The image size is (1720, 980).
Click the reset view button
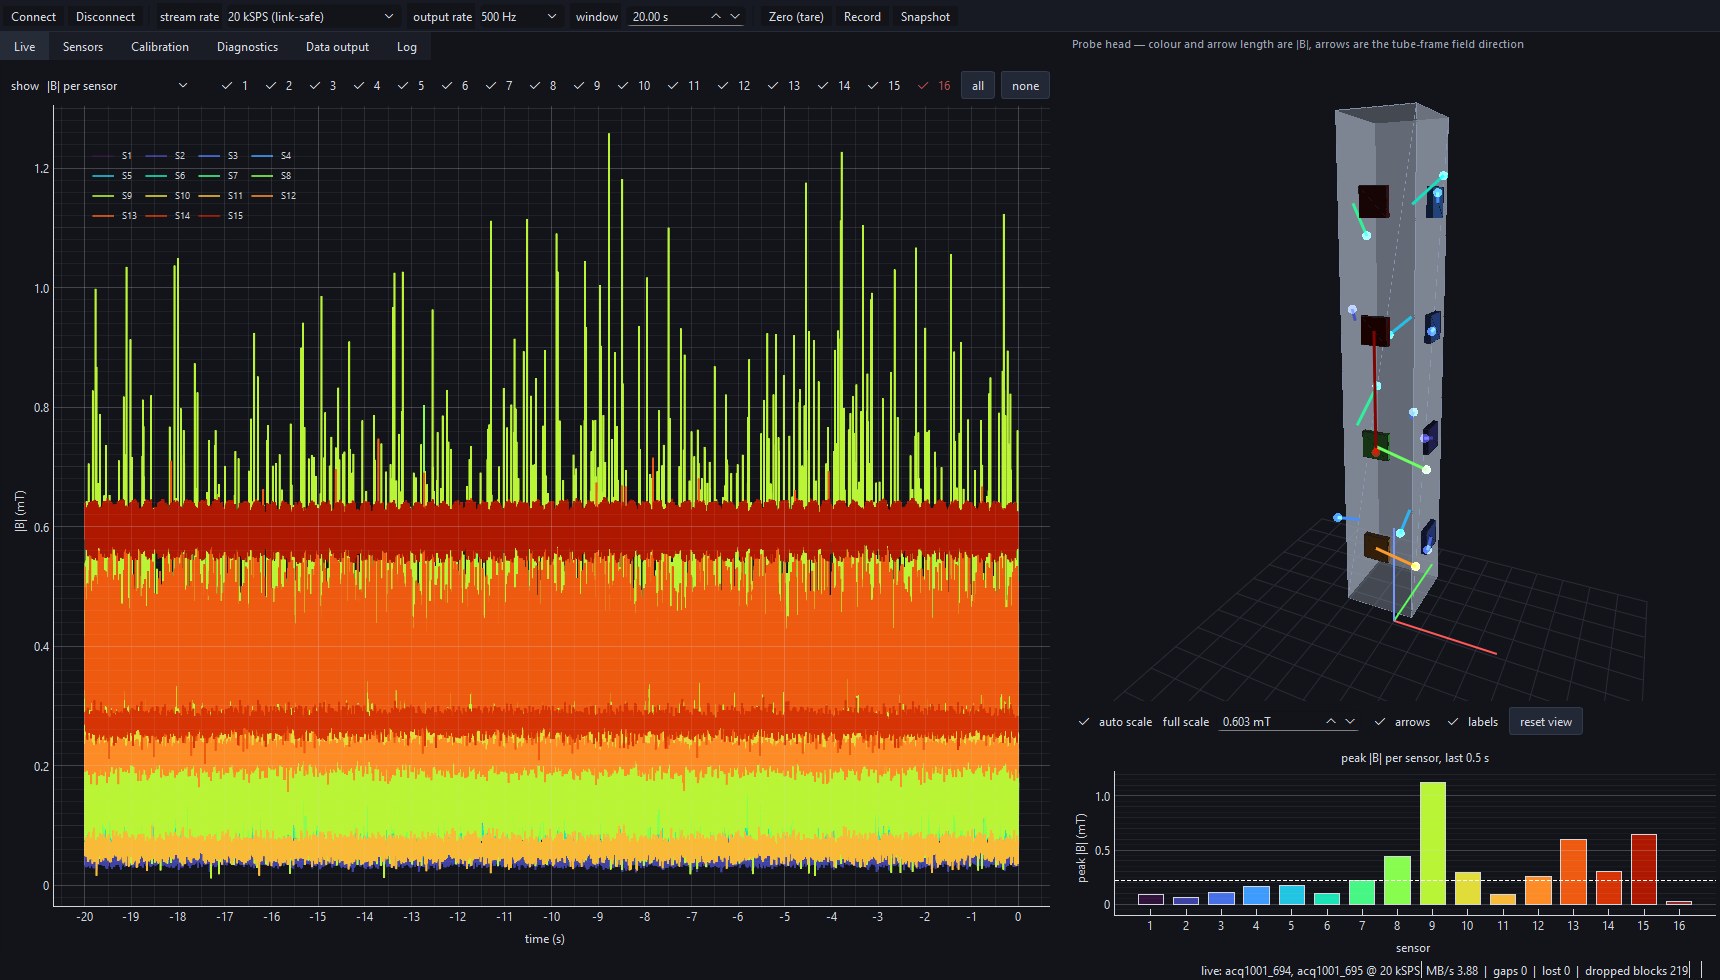tap(1546, 722)
